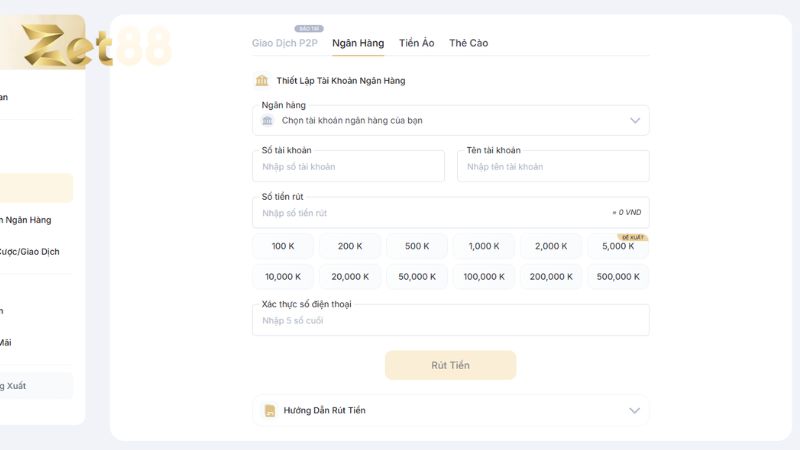Choose the 100 K amount preset

(x=283, y=246)
